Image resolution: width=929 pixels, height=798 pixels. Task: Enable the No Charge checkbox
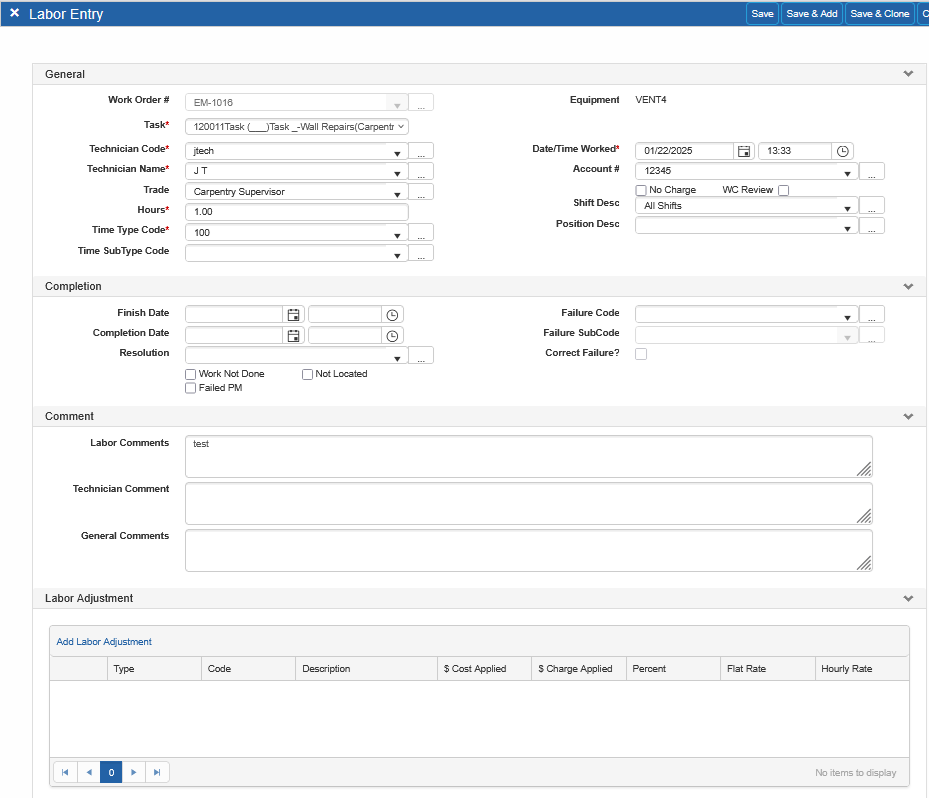coord(641,189)
